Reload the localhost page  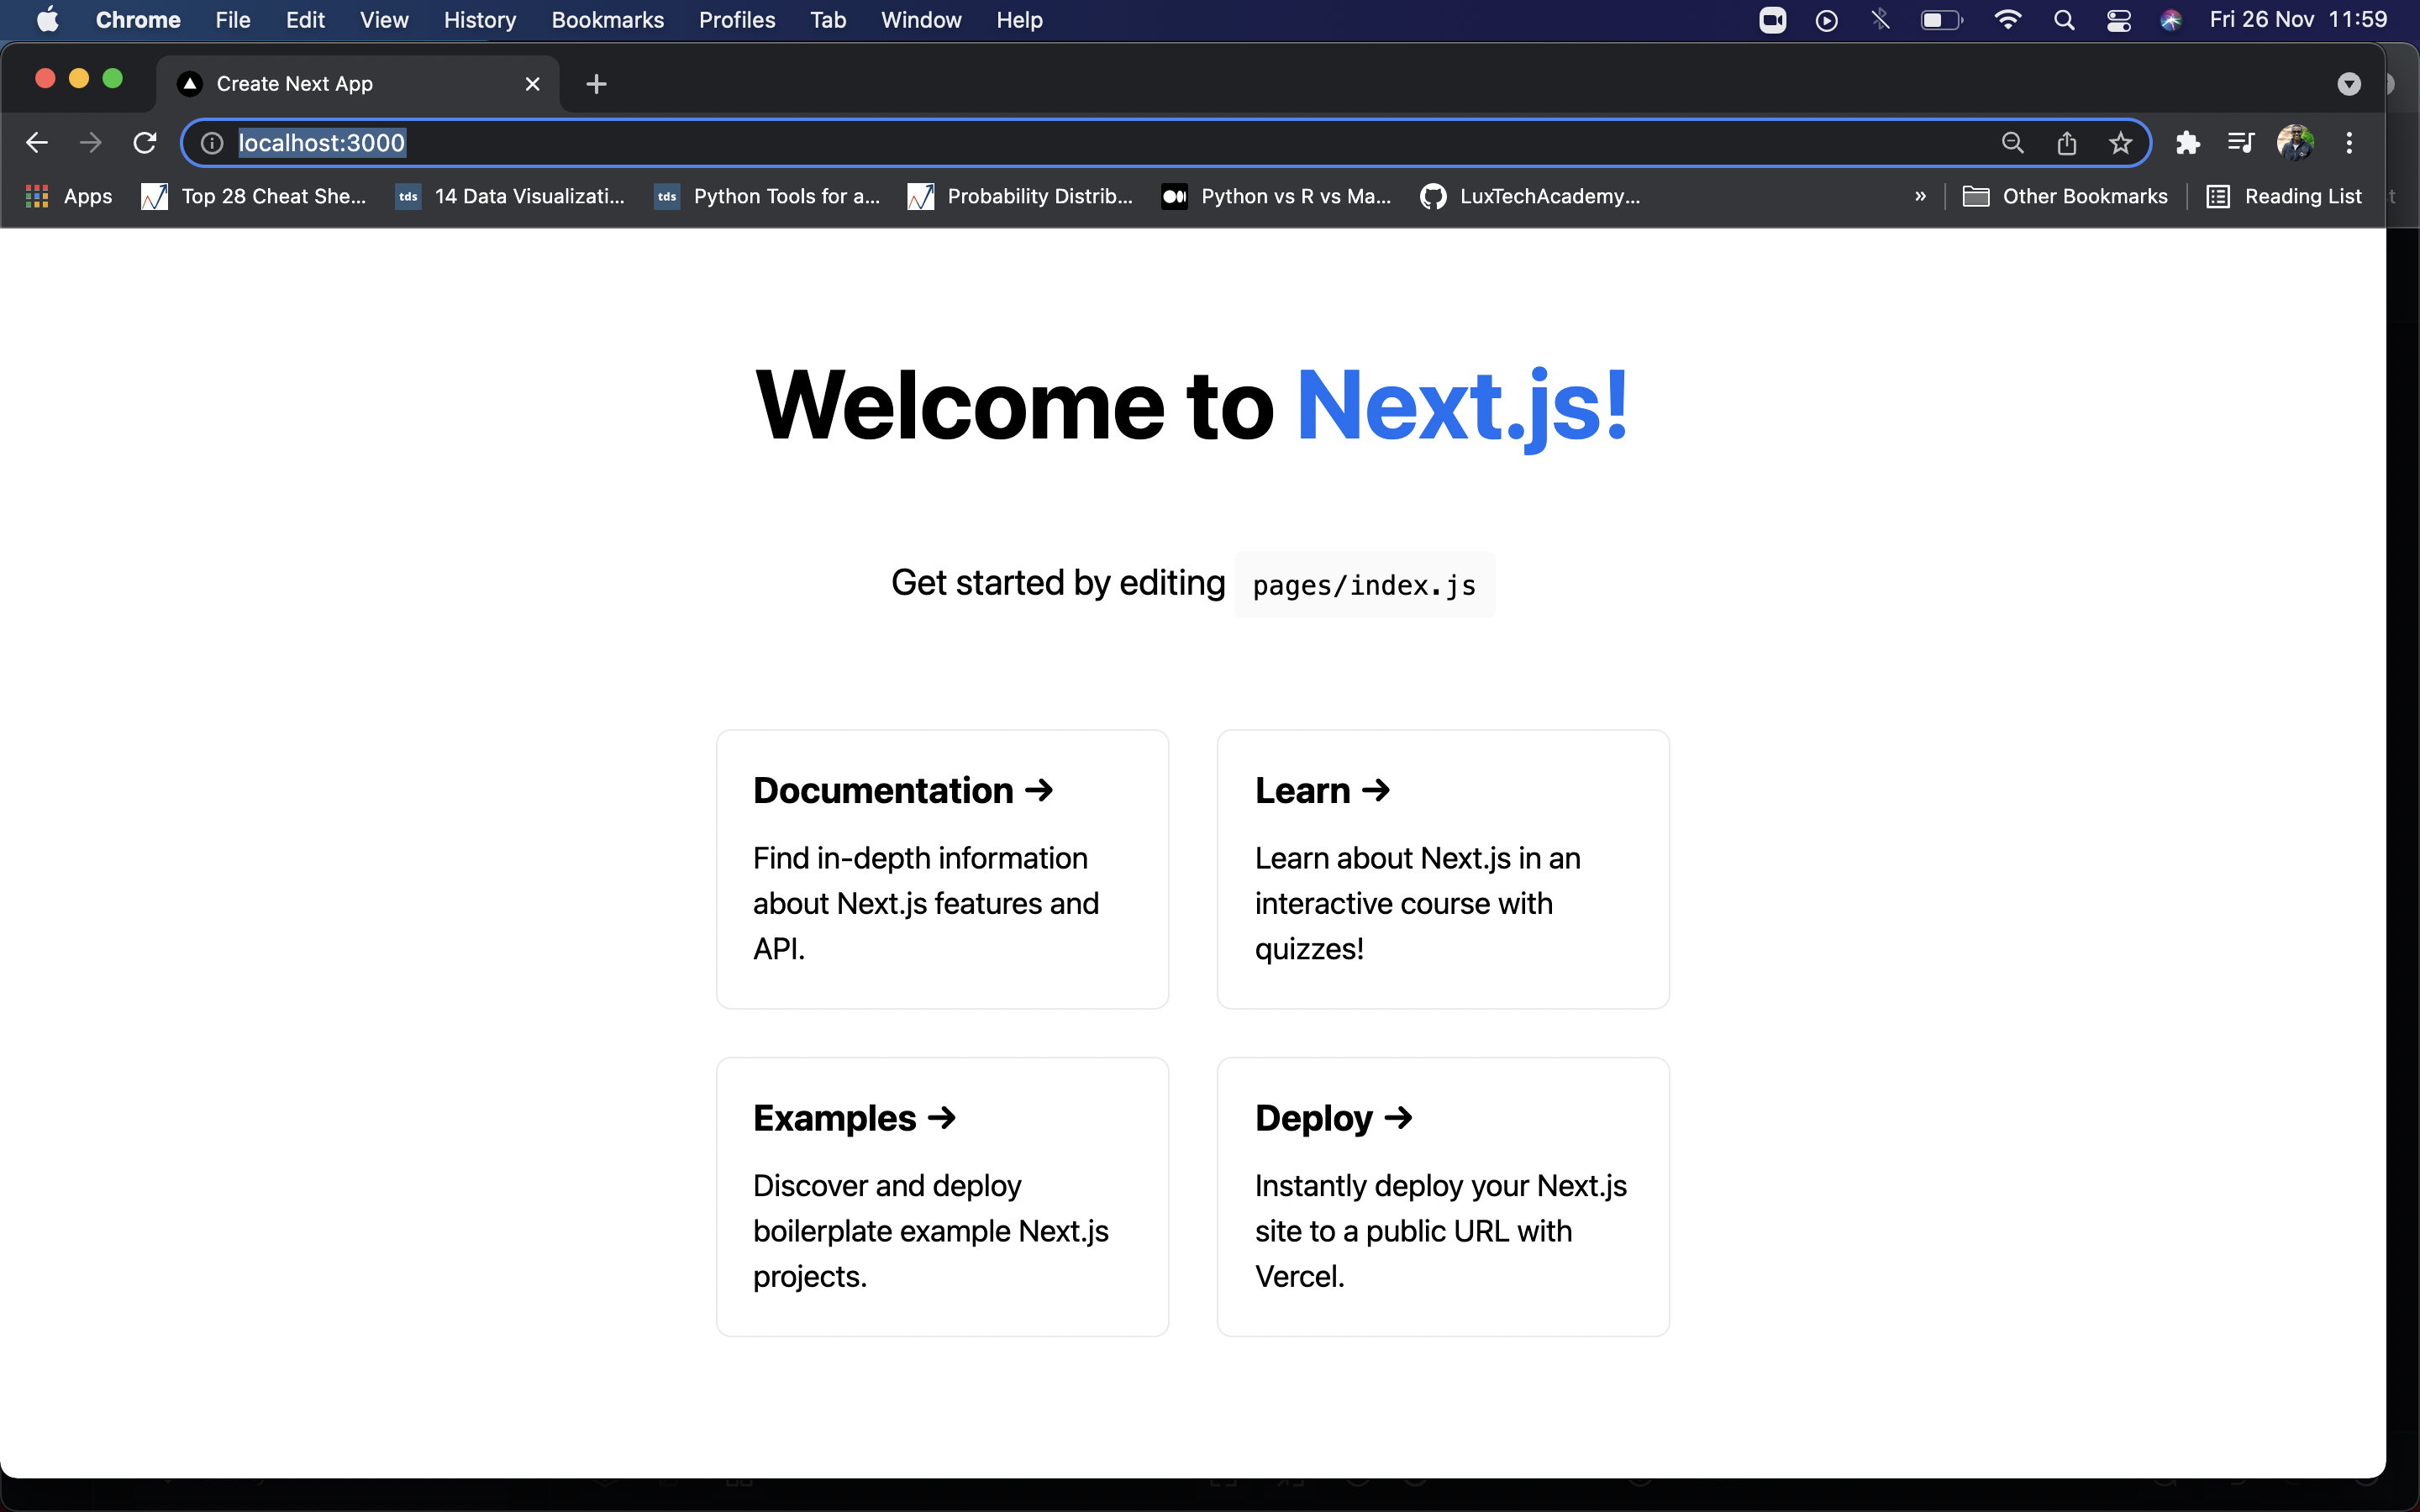click(145, 143)
